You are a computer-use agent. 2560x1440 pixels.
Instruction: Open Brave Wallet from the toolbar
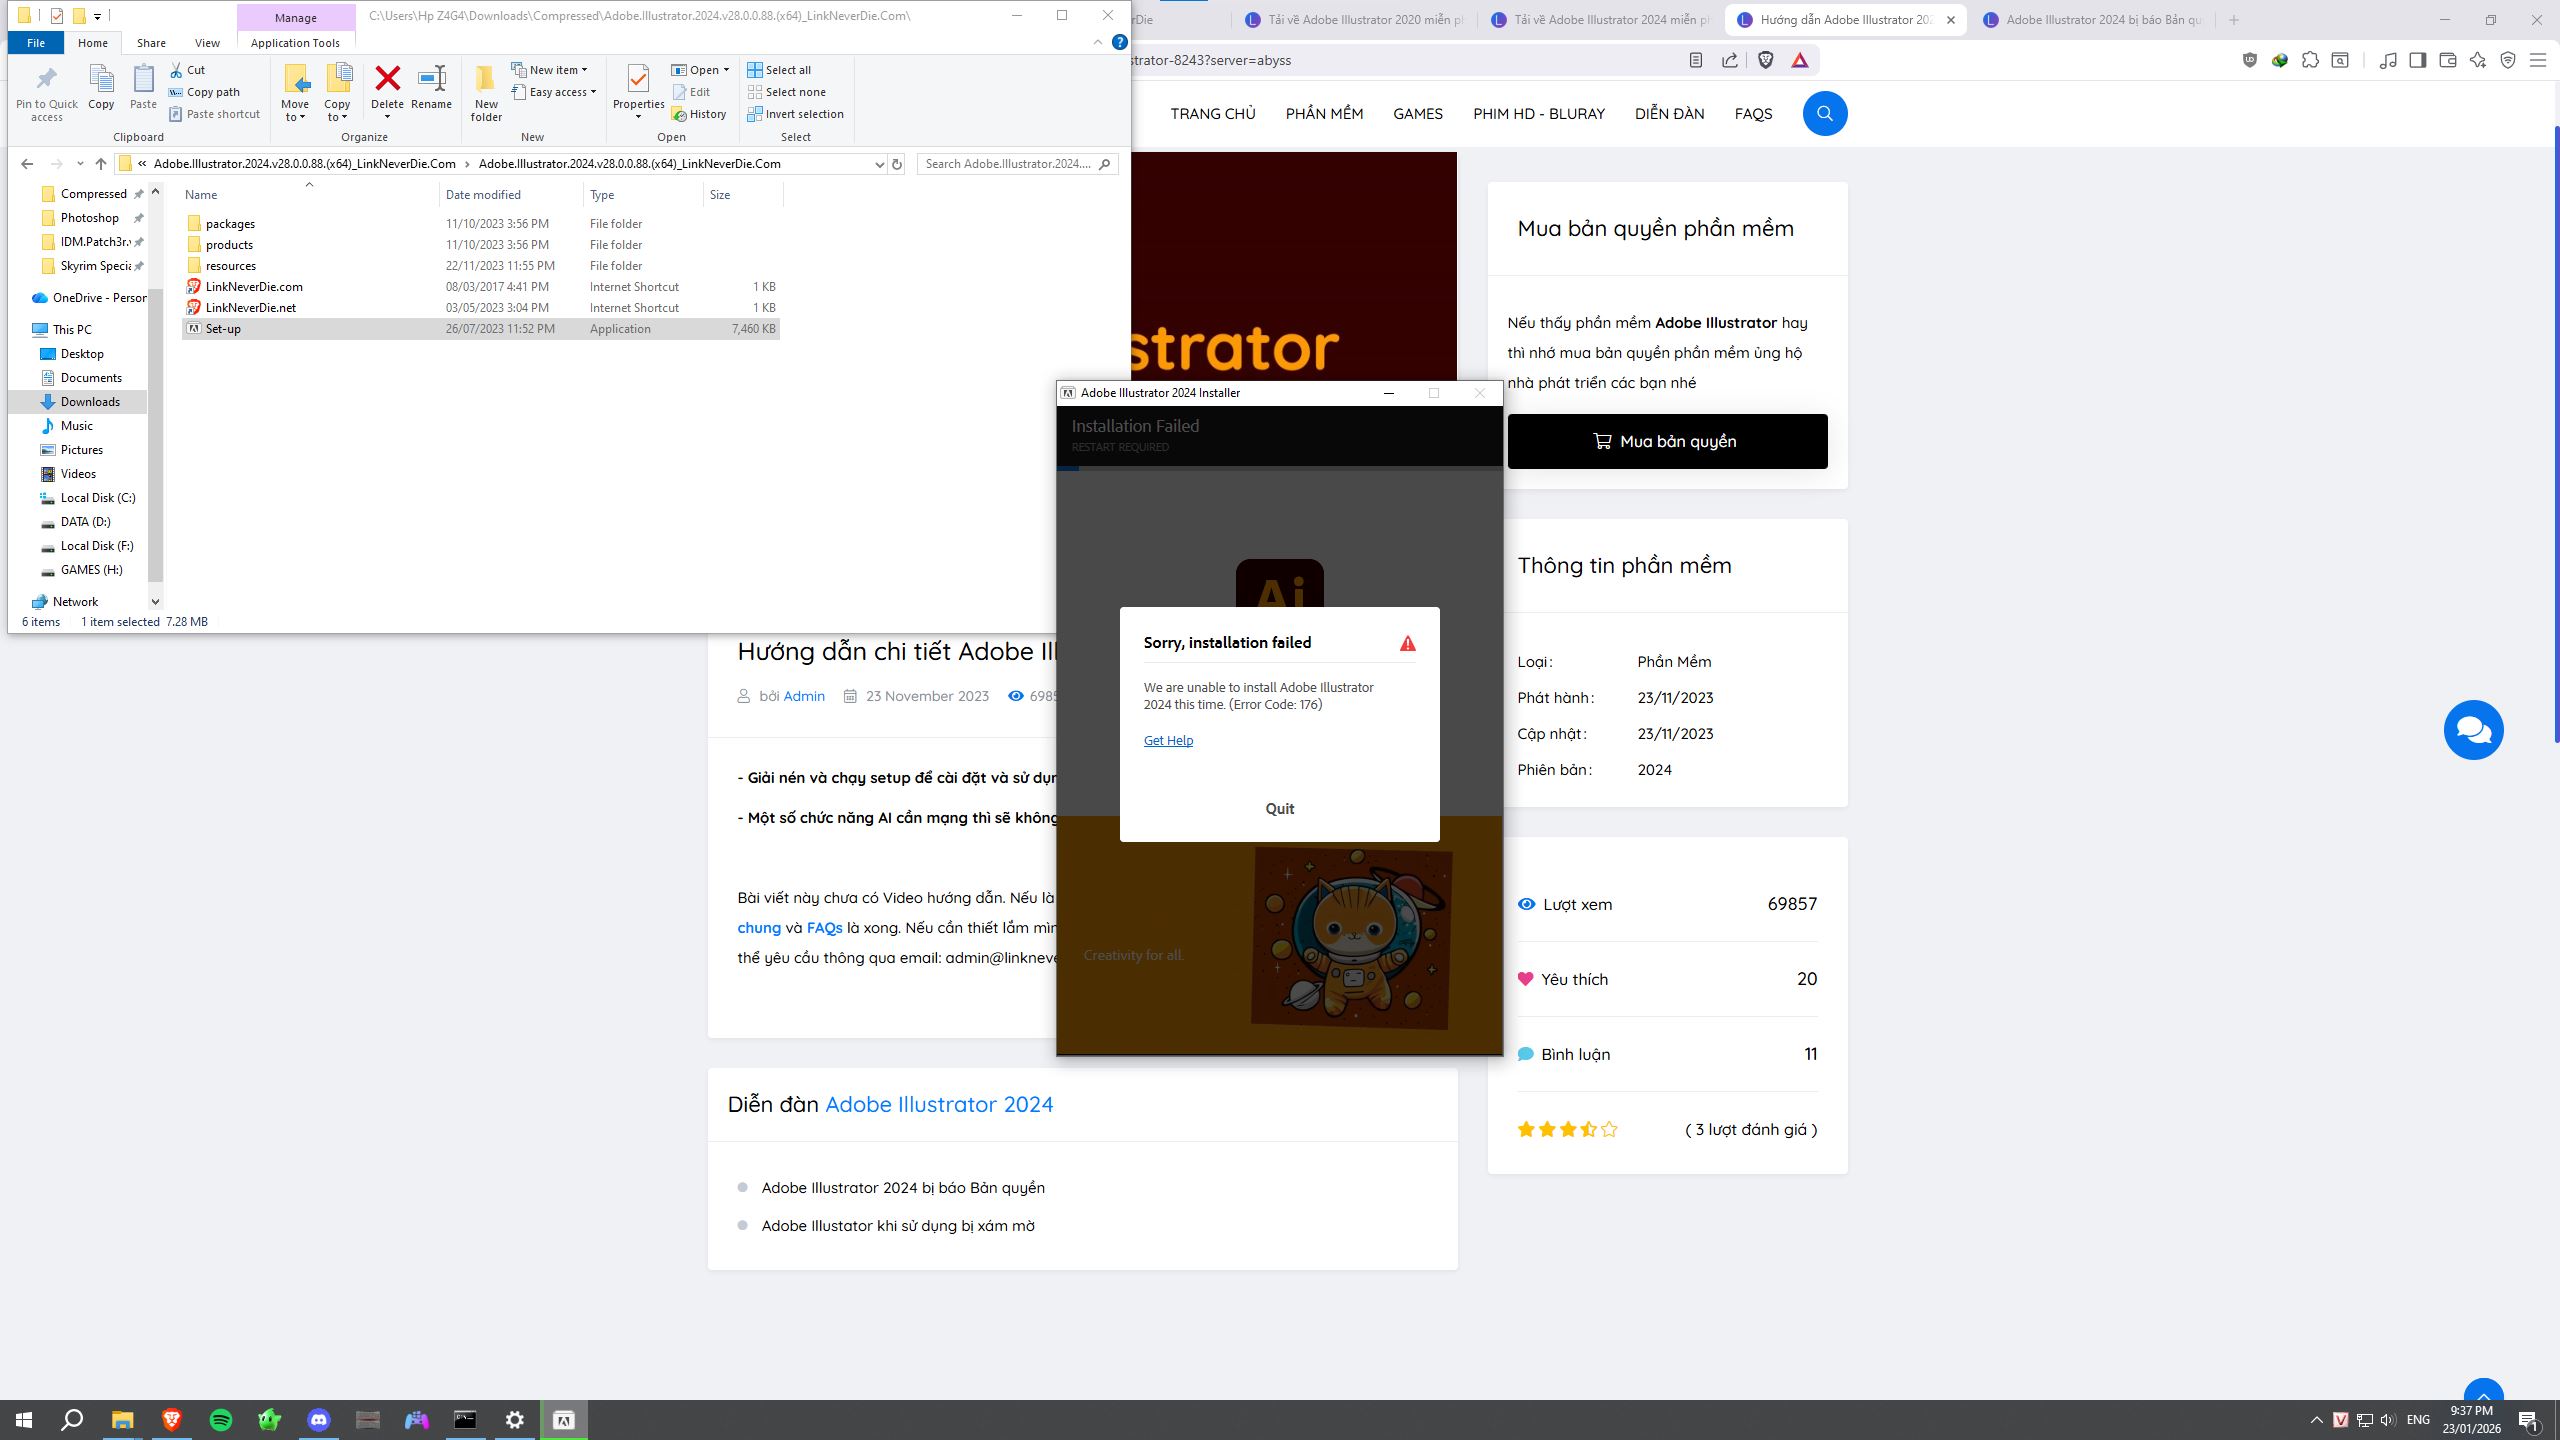[2449, 60]
